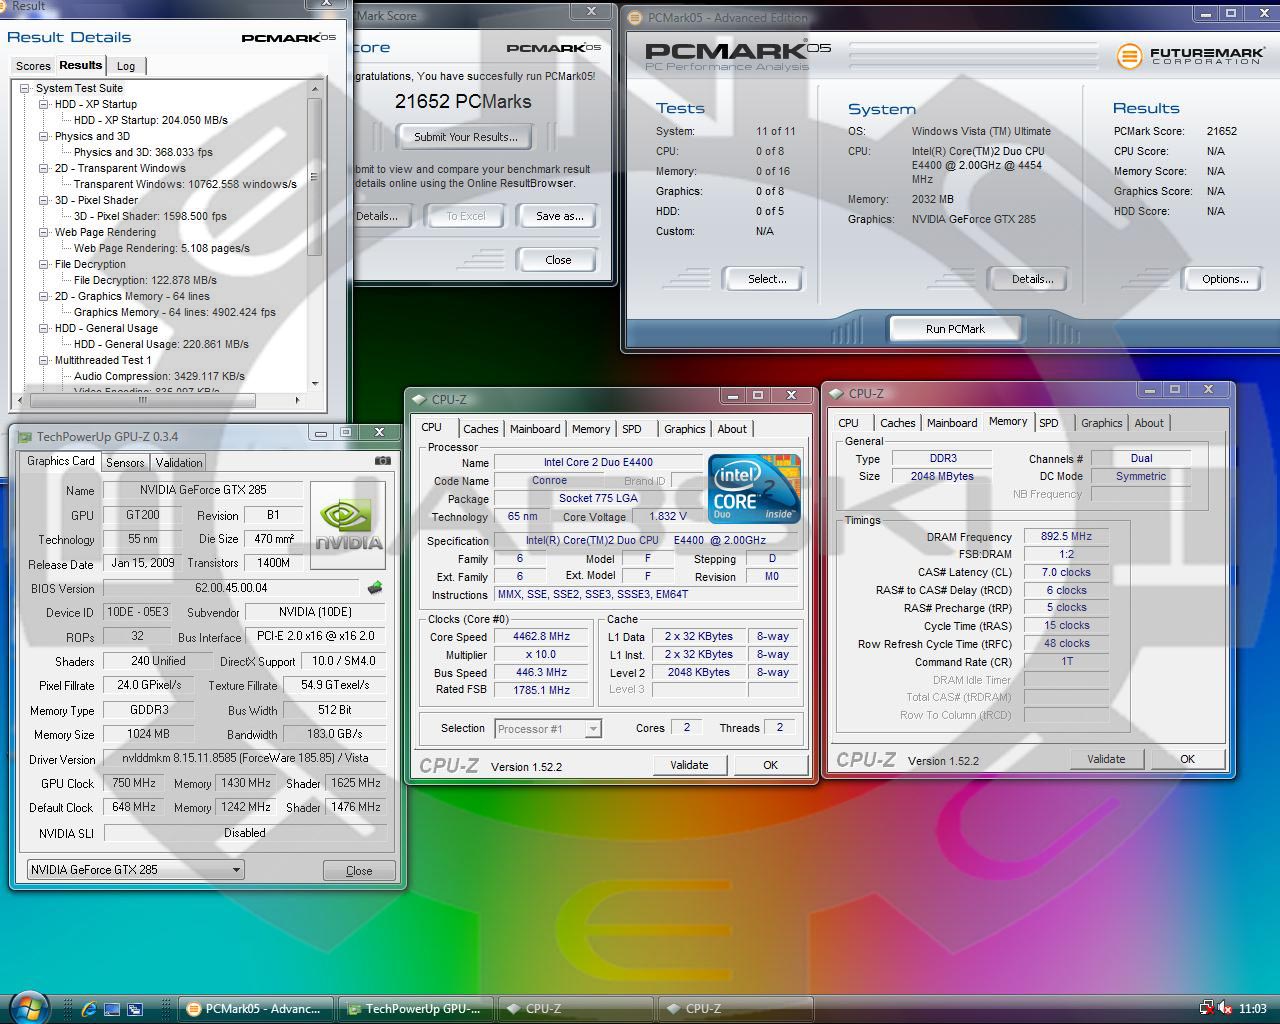Click Validate in CPU-Z processor window
1280x1024 pixels.
[689, 765]
